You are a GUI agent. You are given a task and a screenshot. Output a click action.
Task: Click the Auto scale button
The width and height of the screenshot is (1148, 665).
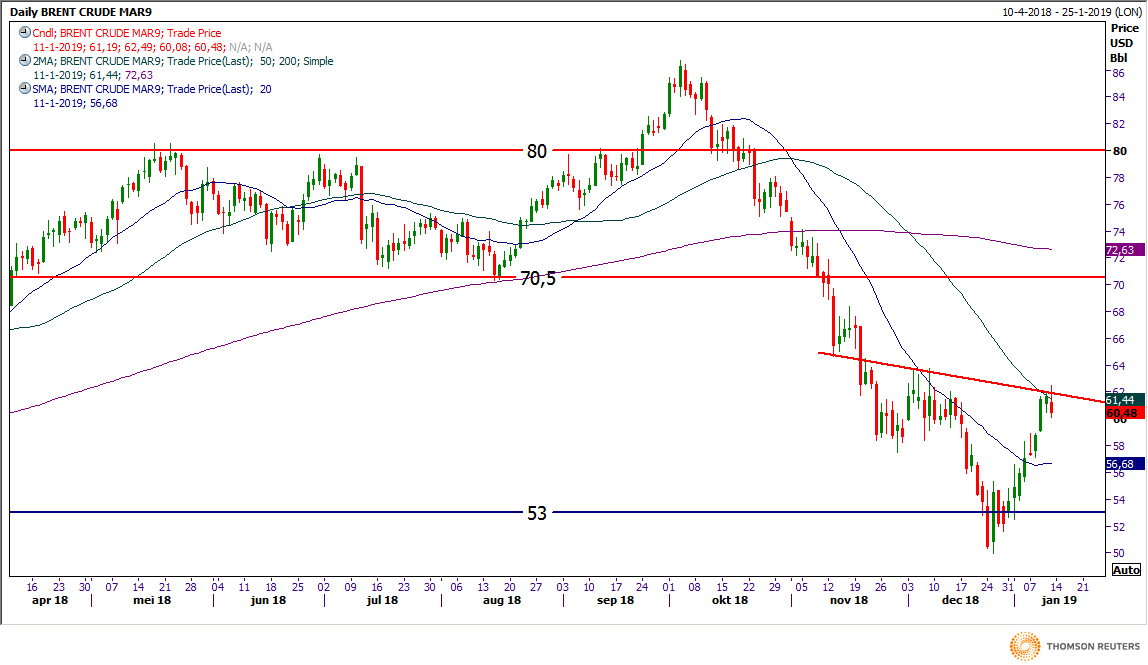pyautogui.click(x=1126, y=570)
